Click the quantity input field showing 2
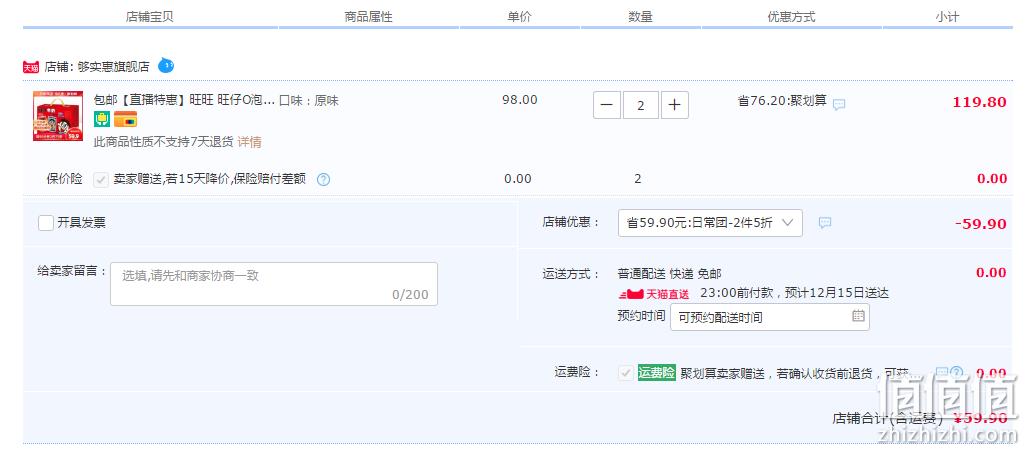Viewport: 1027px width, 452px height. pyautogui.click(x=641, y=105)
